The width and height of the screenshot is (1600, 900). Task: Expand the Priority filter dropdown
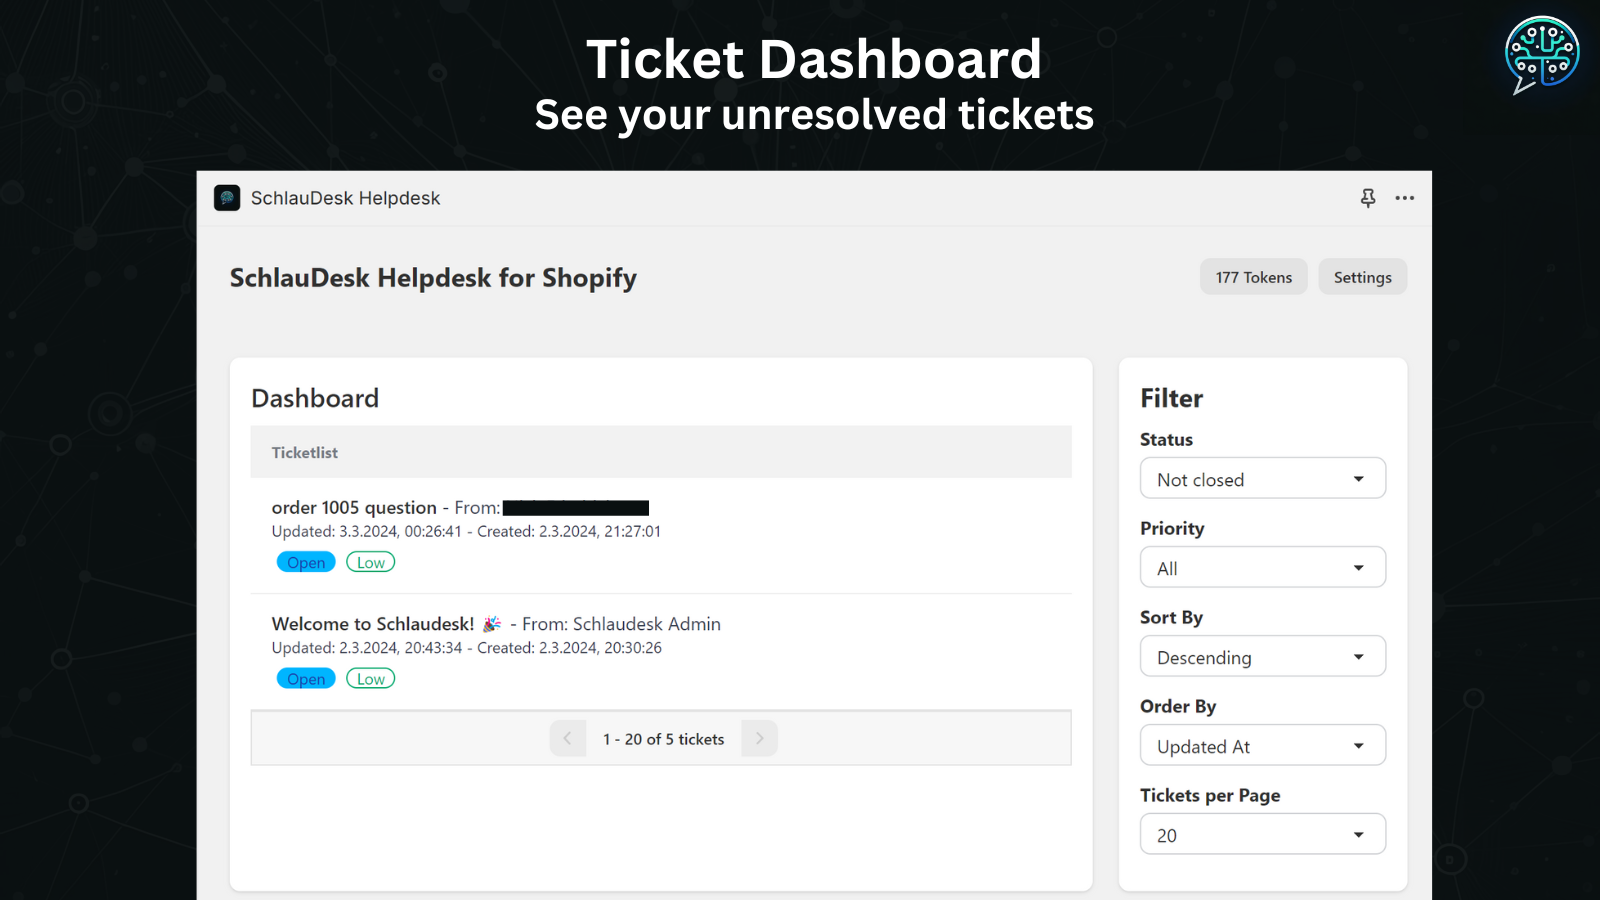tap(1262, 568)
